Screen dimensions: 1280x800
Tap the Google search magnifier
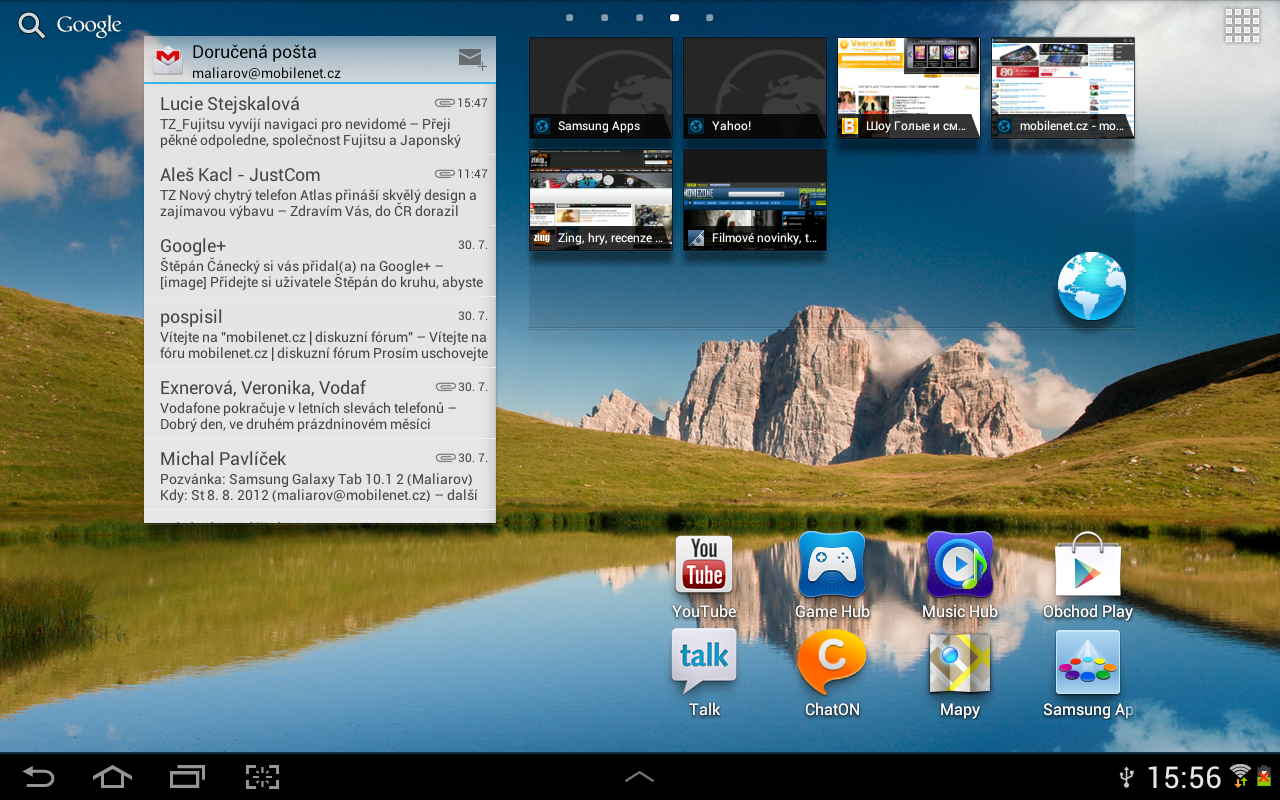pyautogui.click(x=29, y=24)
